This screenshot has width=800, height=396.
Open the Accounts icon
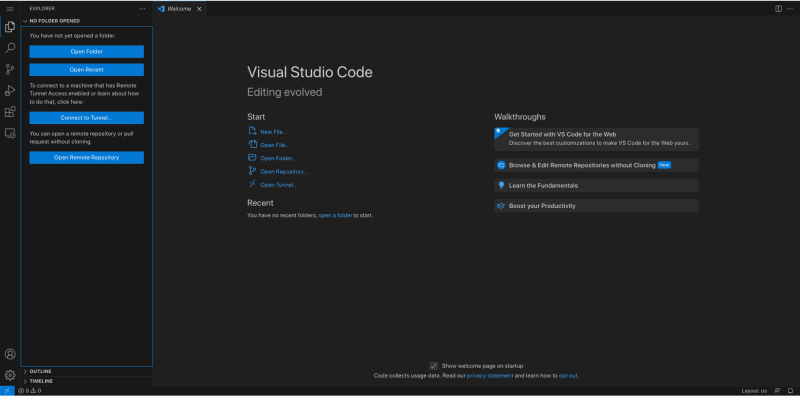point(10,354)
